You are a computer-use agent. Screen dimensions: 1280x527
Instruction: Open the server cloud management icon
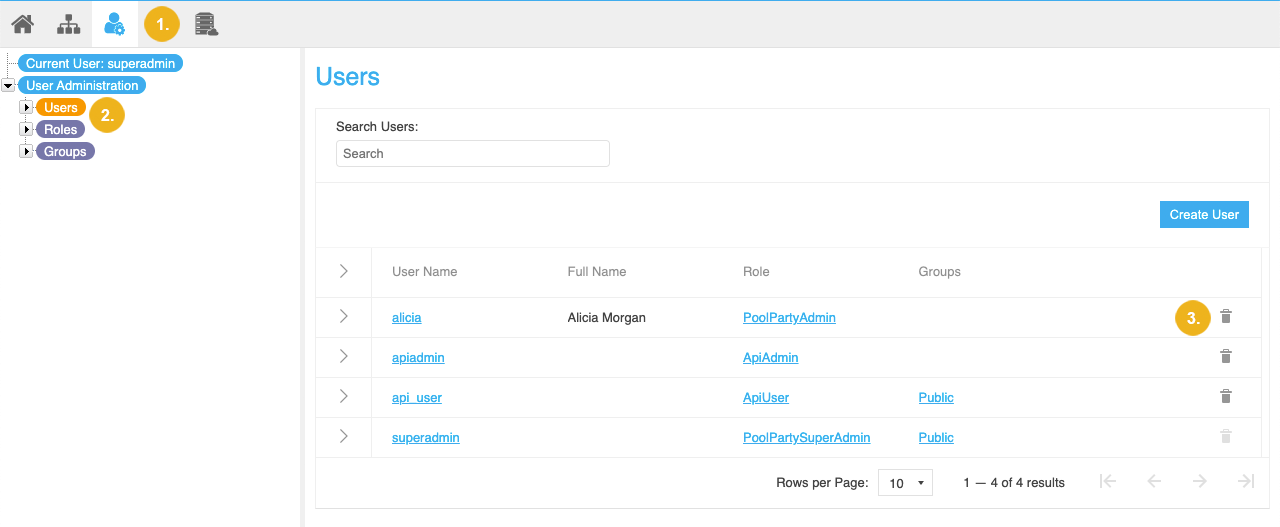click(x=207, y=24)
